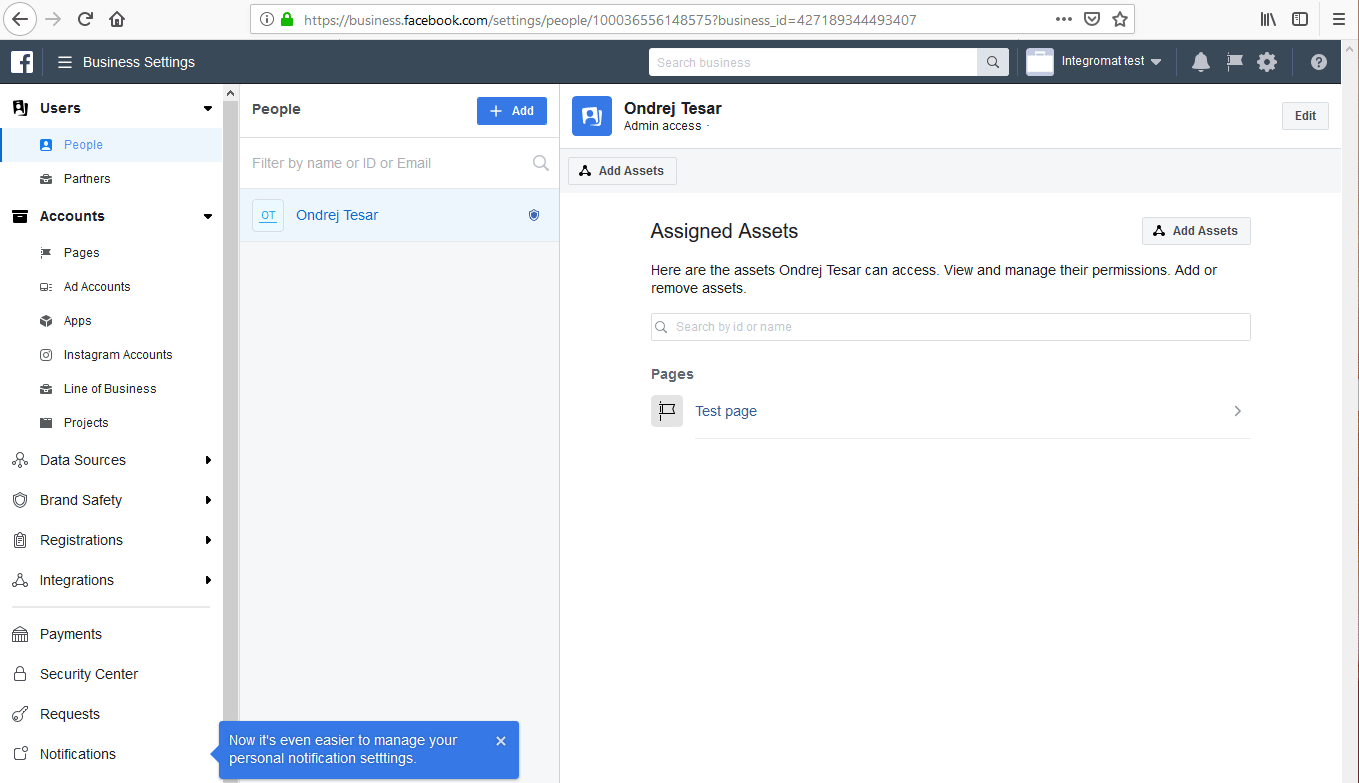The width and height of the screenshot is (1359, 783).
Task: Click the blue Add button in People panel
Action: coord(512,111)
